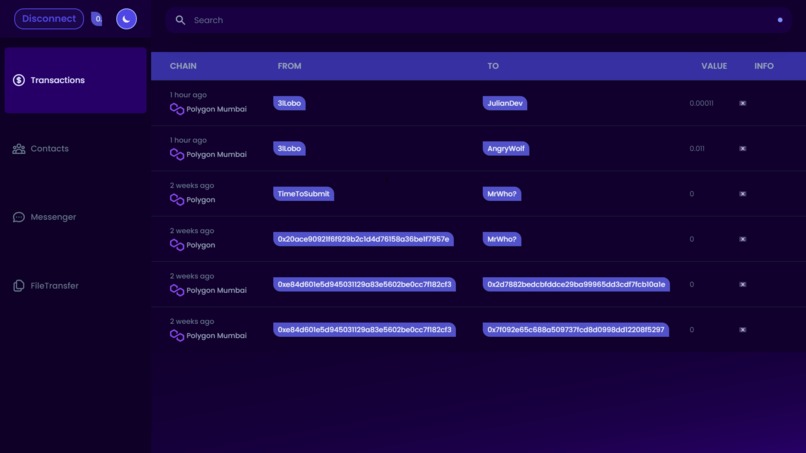Click sender address 0x20ace9092lf6f929b2c1d4d76158a36be1f7957e
The image size is (806, 453).
pyautogui.click(x=363, y=239)
